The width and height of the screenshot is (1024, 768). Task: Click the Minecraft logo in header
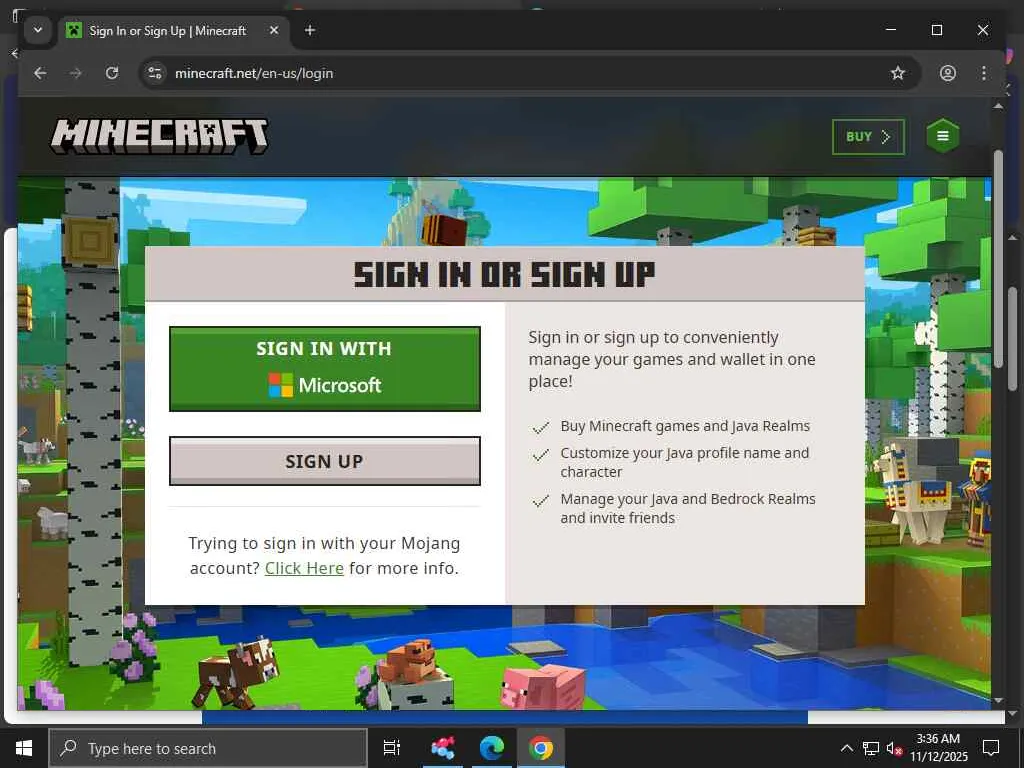coord(159,136)
